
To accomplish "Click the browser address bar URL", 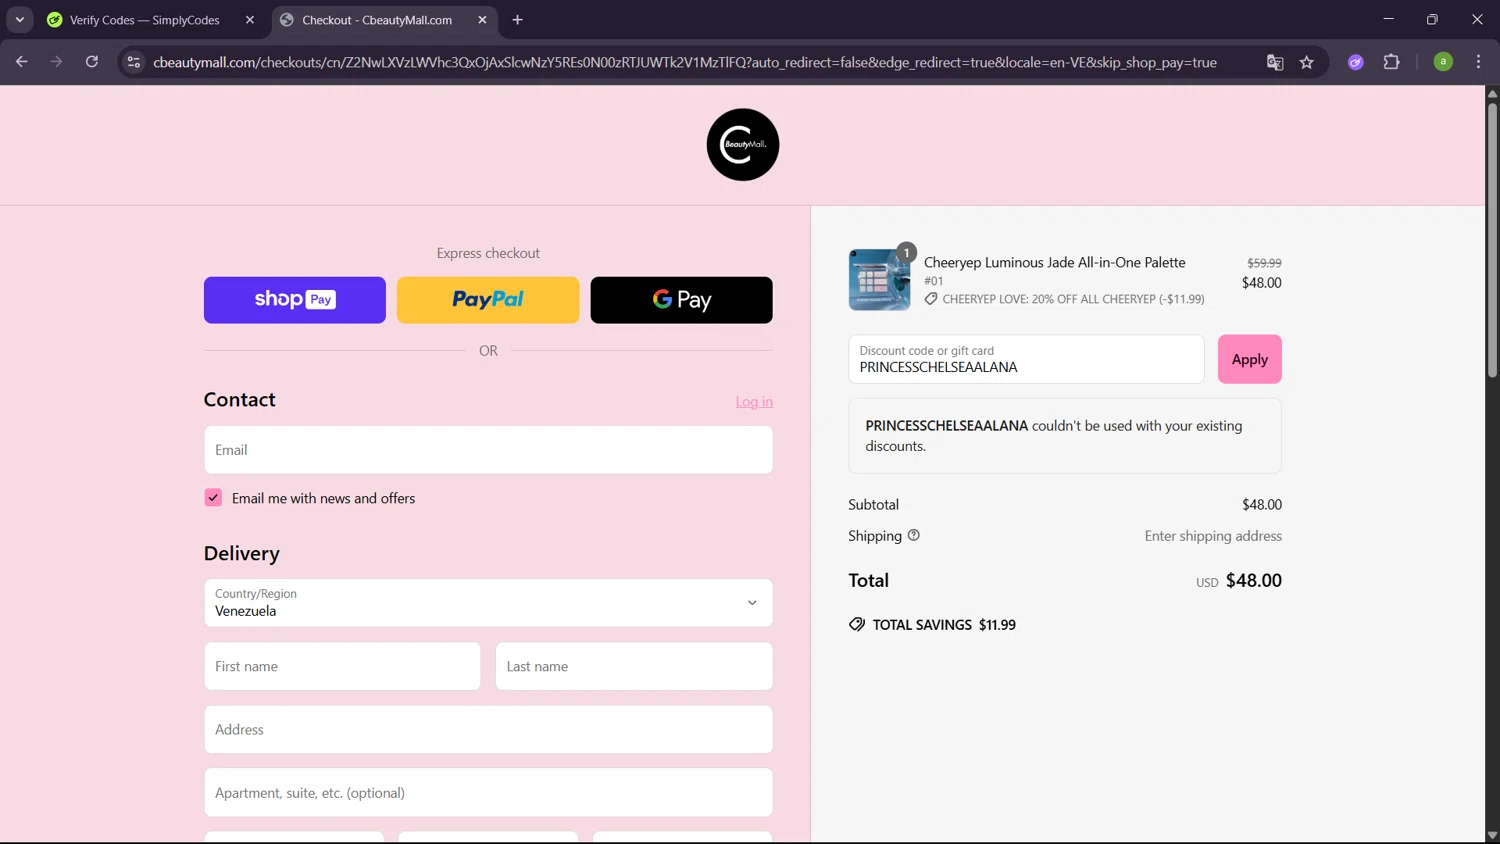I will (x=685, y=62).
